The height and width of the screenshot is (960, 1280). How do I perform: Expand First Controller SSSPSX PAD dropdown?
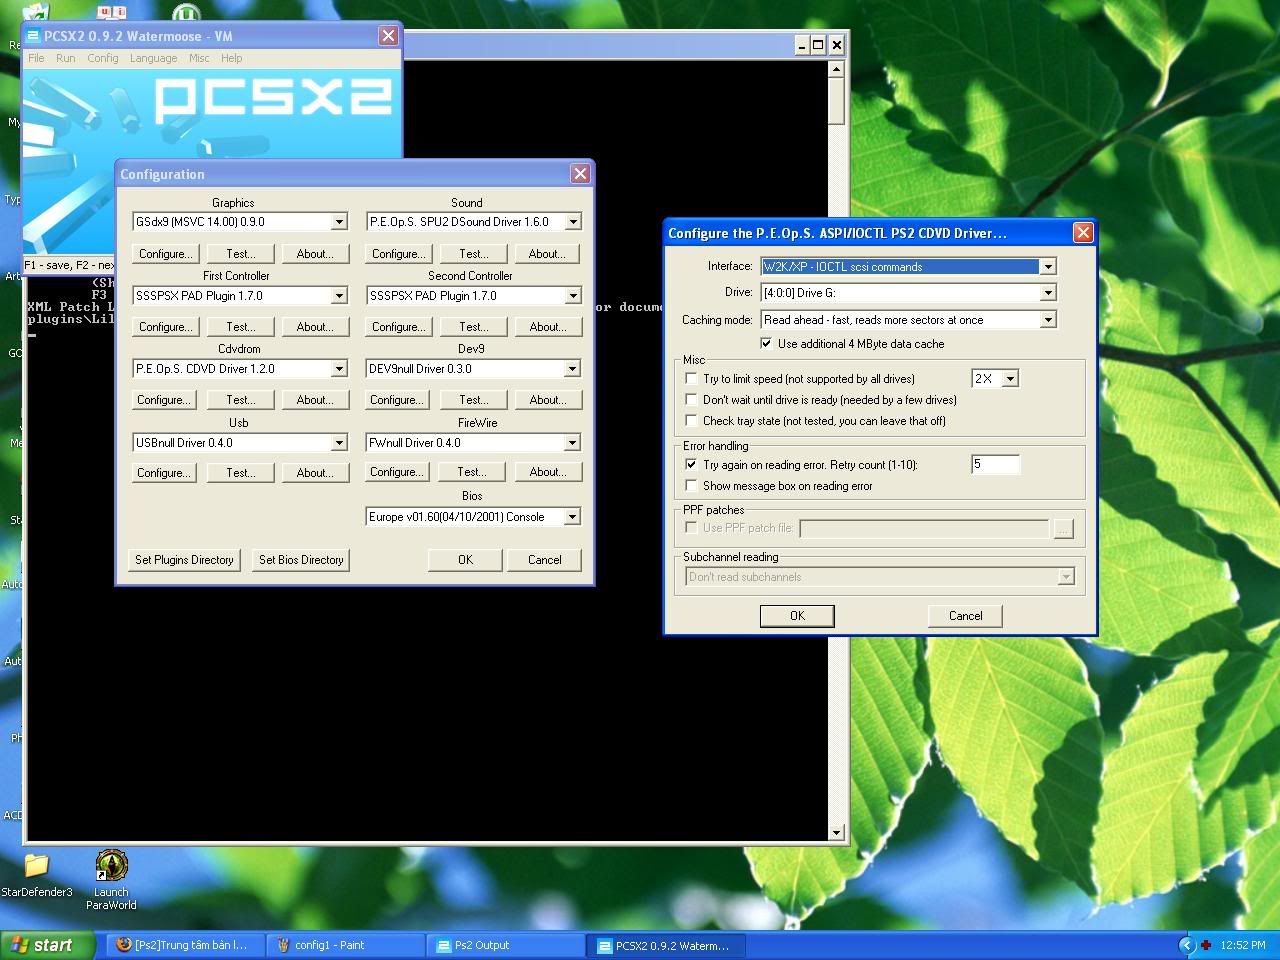(339, 296)
